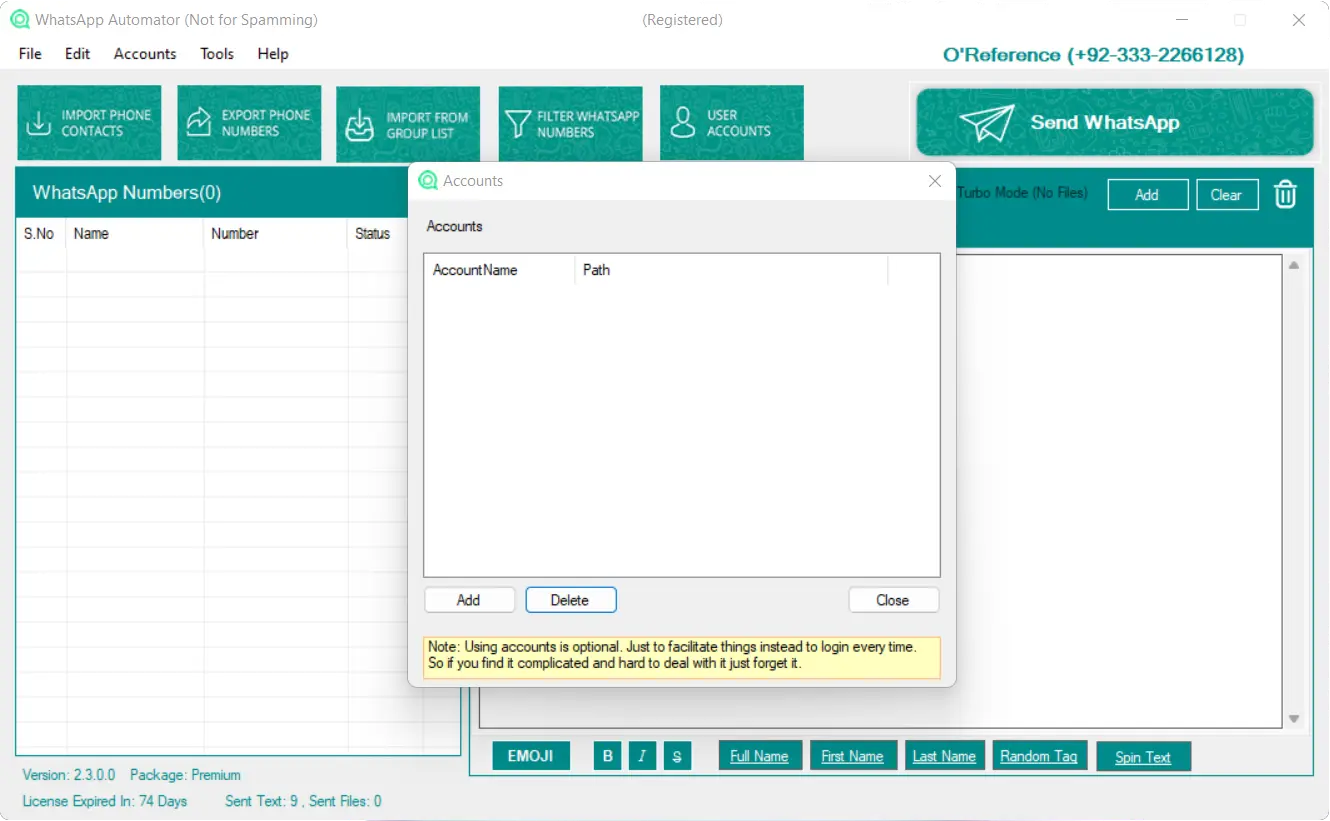Insert the First Name tag
Viewport: 1330px width, 821px height.
click(x=852, y=756)
